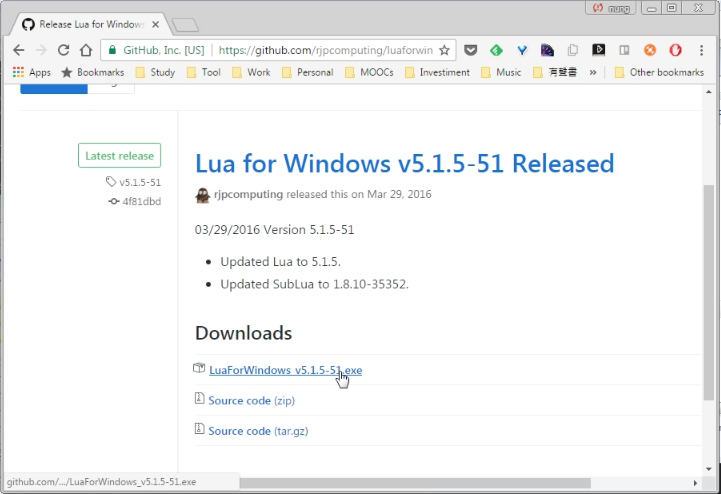This screenshot has width=721, height=494.
Task: Open the Work bookmarks folder
Action: (x=251, y=72)
